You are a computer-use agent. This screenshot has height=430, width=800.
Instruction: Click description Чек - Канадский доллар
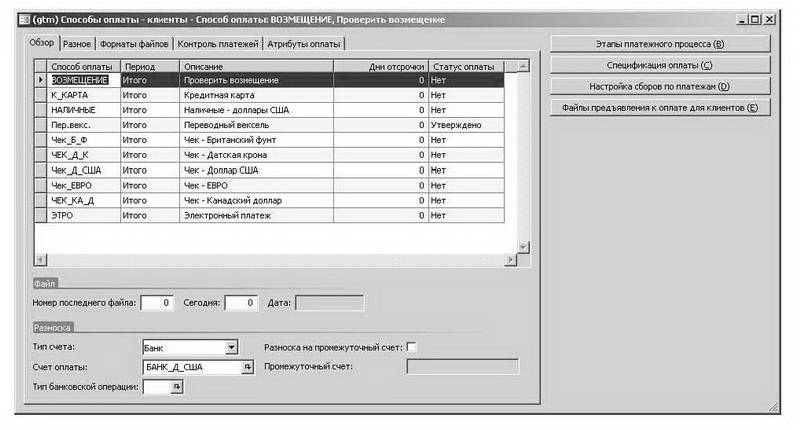[x=257, y=200]
